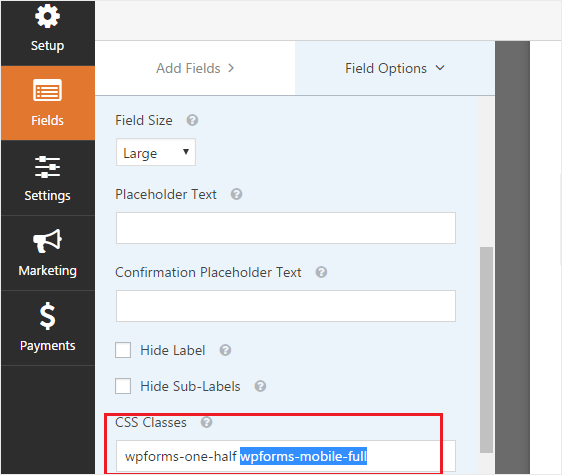Enable the Hide Label checkbox
The height and width of the screenshot is (475, 562).
(123, 350)
